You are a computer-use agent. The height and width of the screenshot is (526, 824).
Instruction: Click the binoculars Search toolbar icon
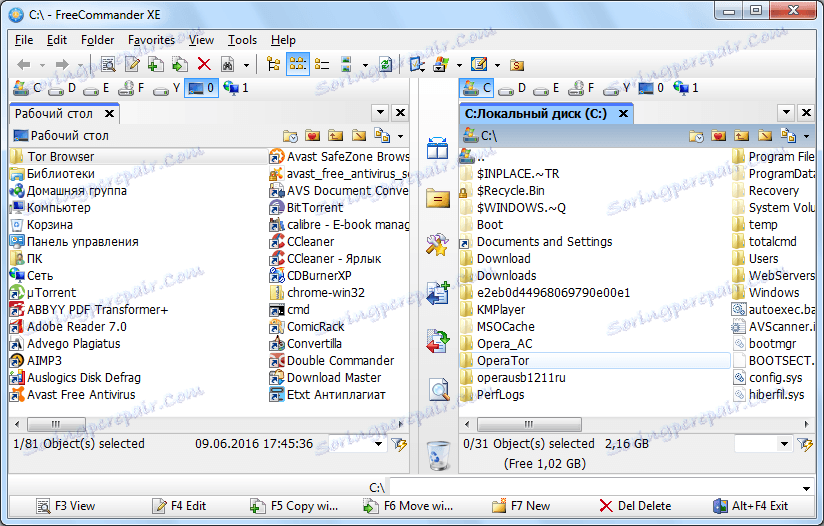228,65
